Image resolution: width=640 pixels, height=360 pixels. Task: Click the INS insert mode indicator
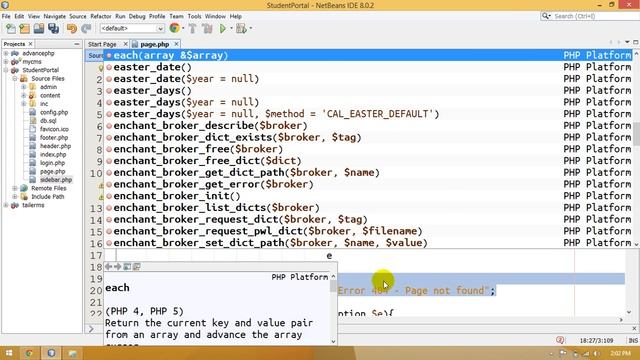pos(633,340)
